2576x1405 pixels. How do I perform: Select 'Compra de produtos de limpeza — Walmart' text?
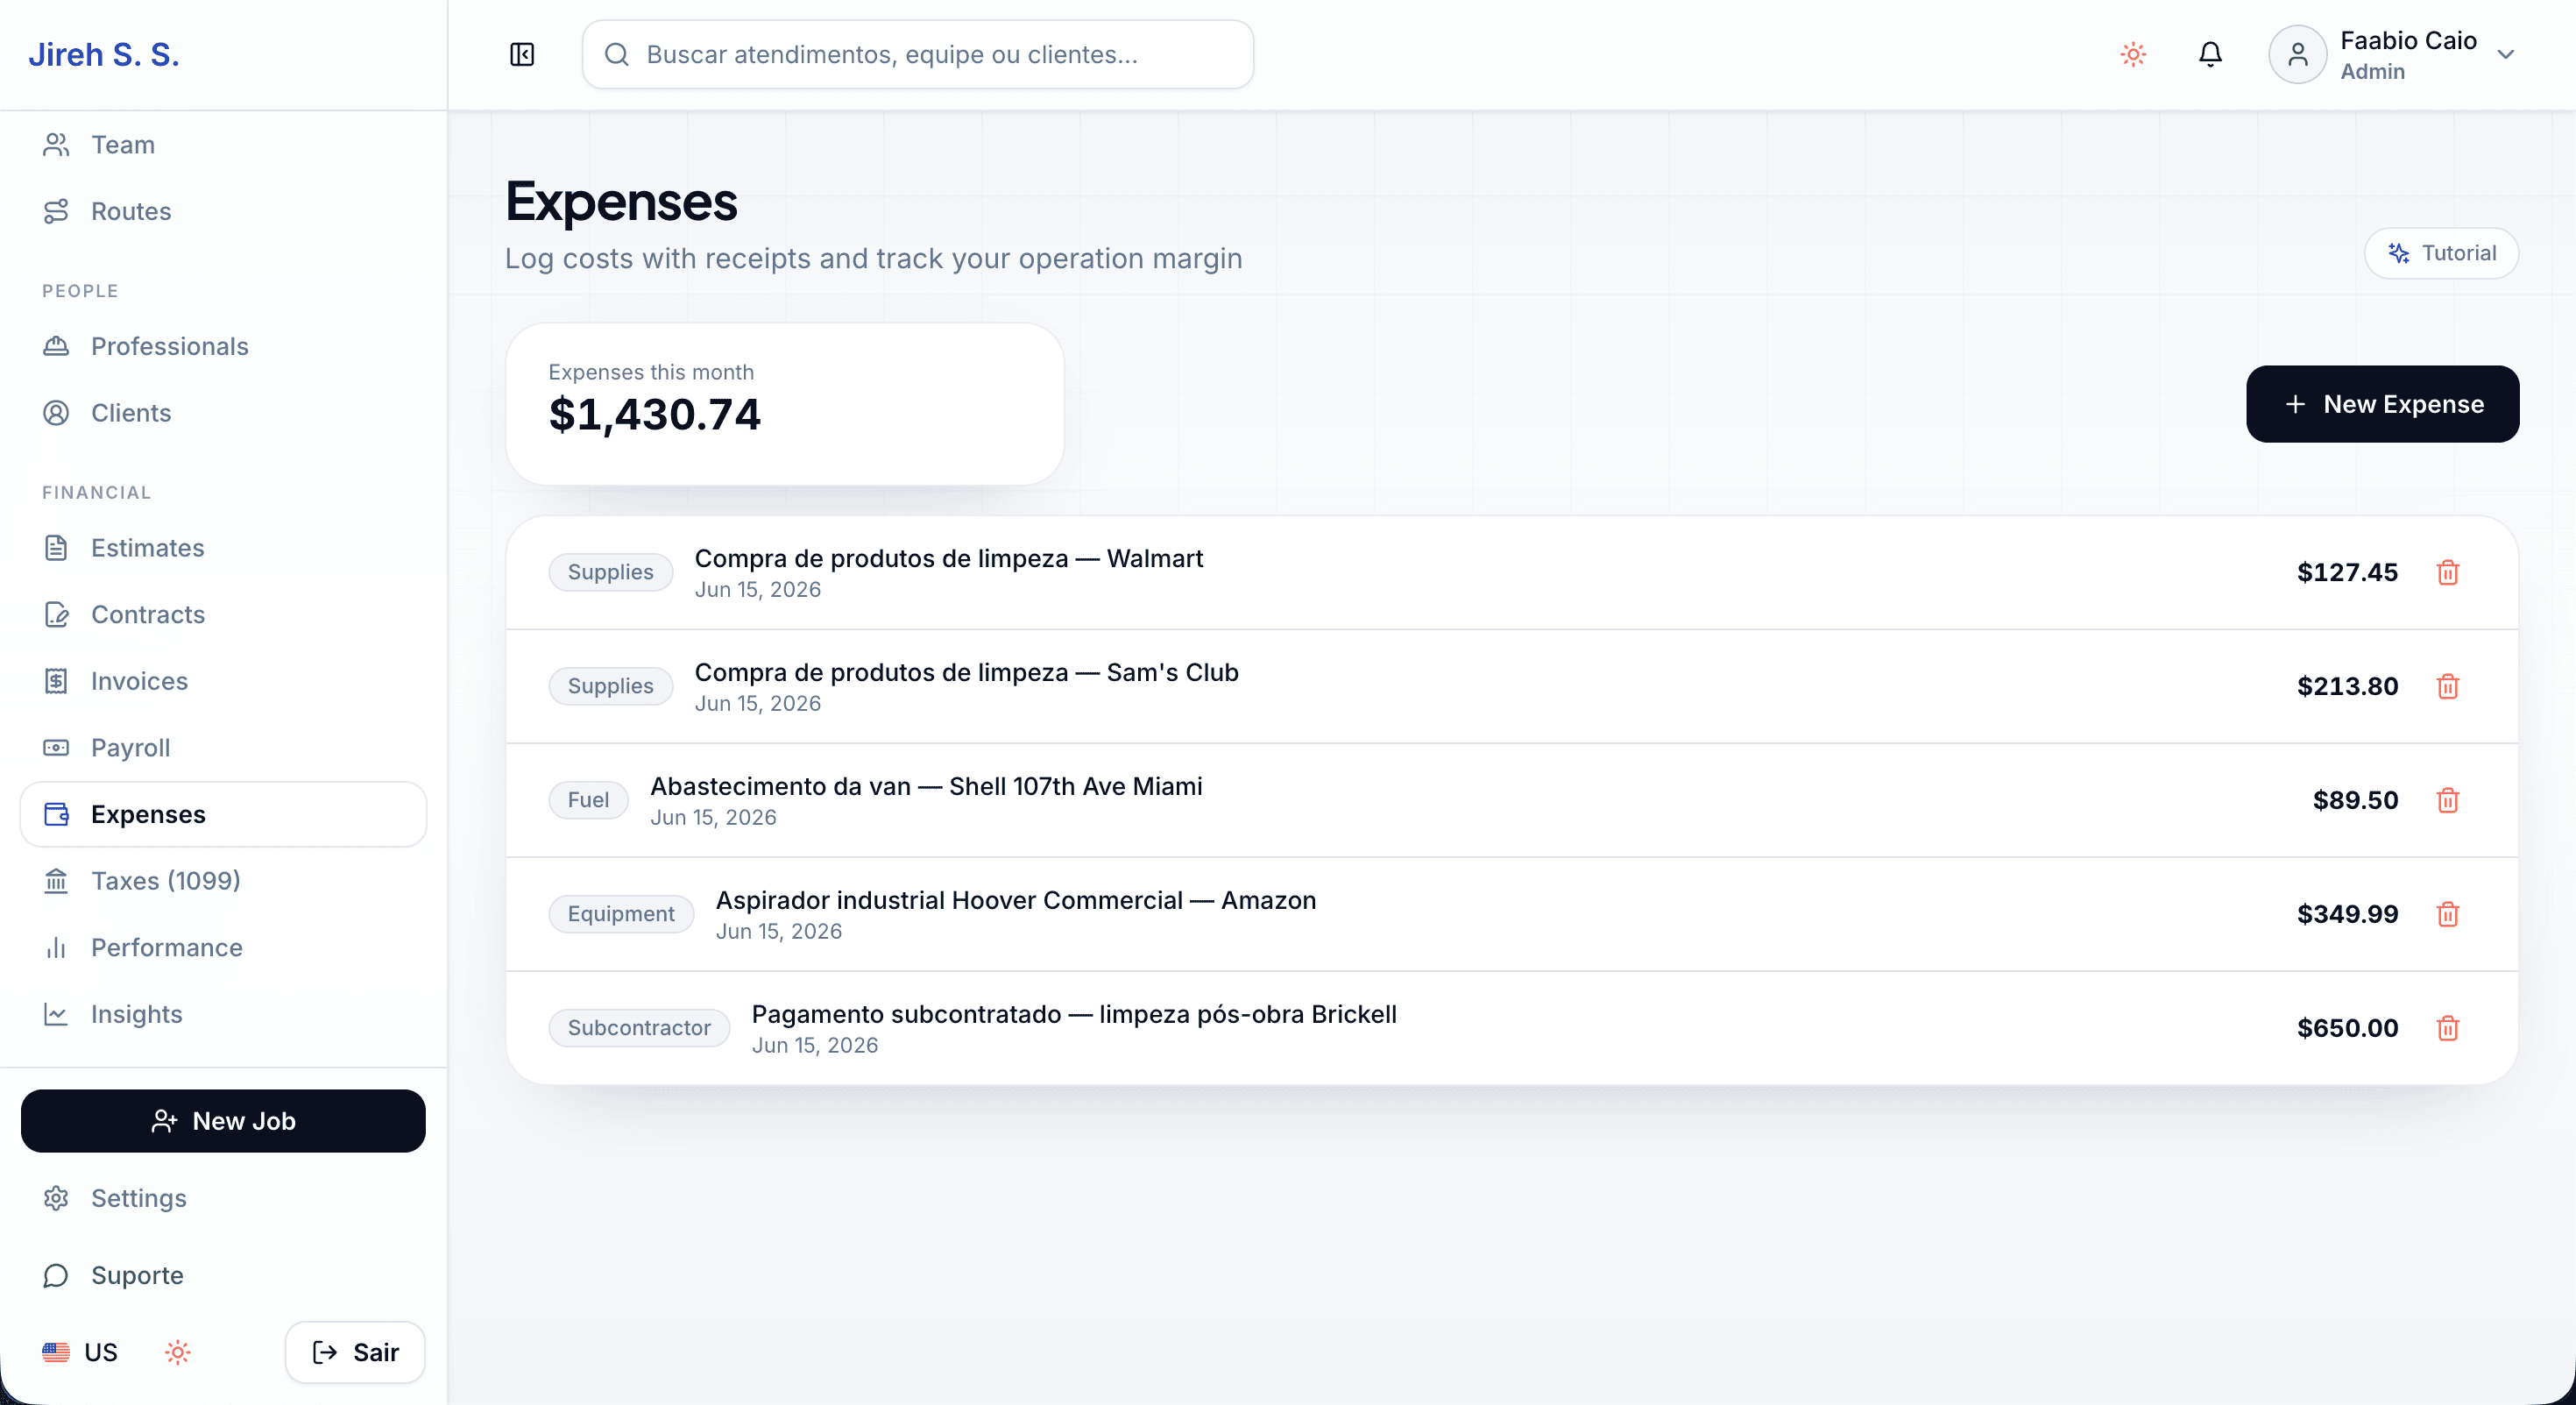pos(948,558)
